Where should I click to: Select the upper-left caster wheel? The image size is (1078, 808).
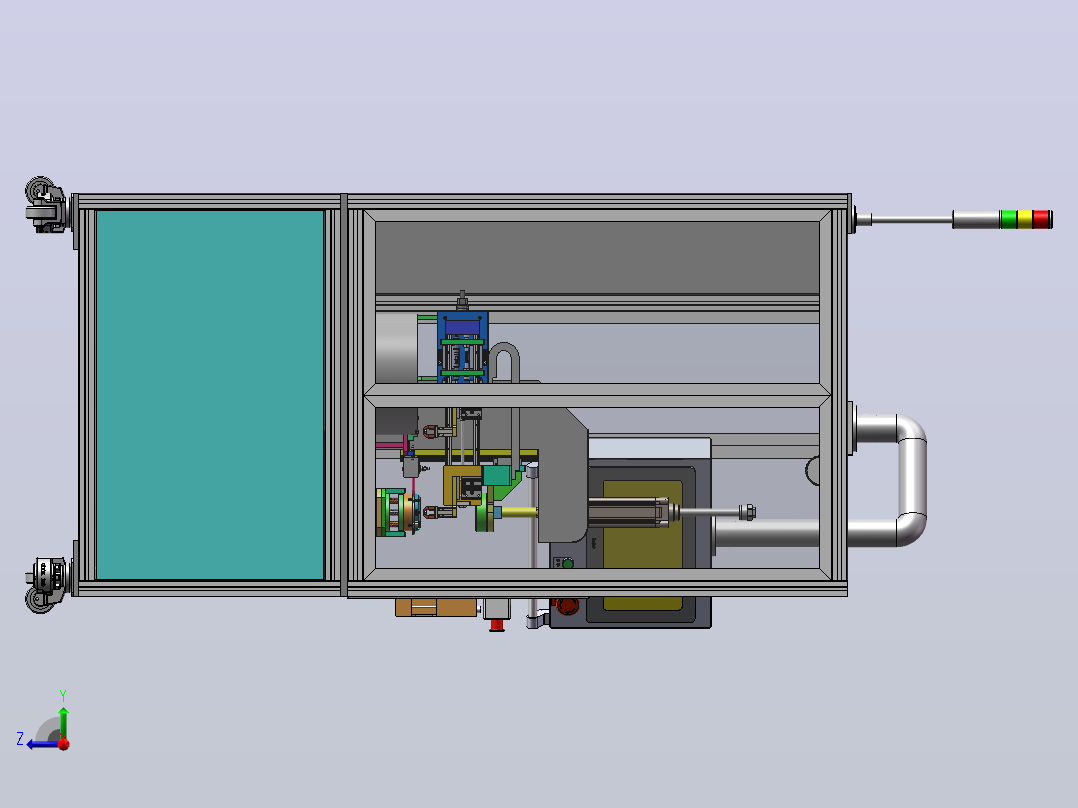pos(45,204)
